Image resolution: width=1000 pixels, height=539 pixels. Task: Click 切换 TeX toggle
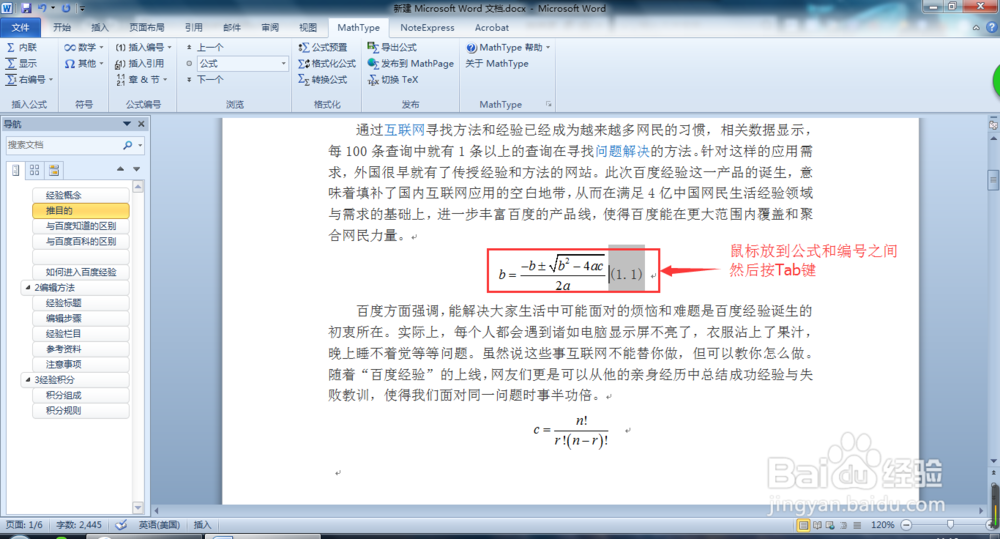[393, 79]
